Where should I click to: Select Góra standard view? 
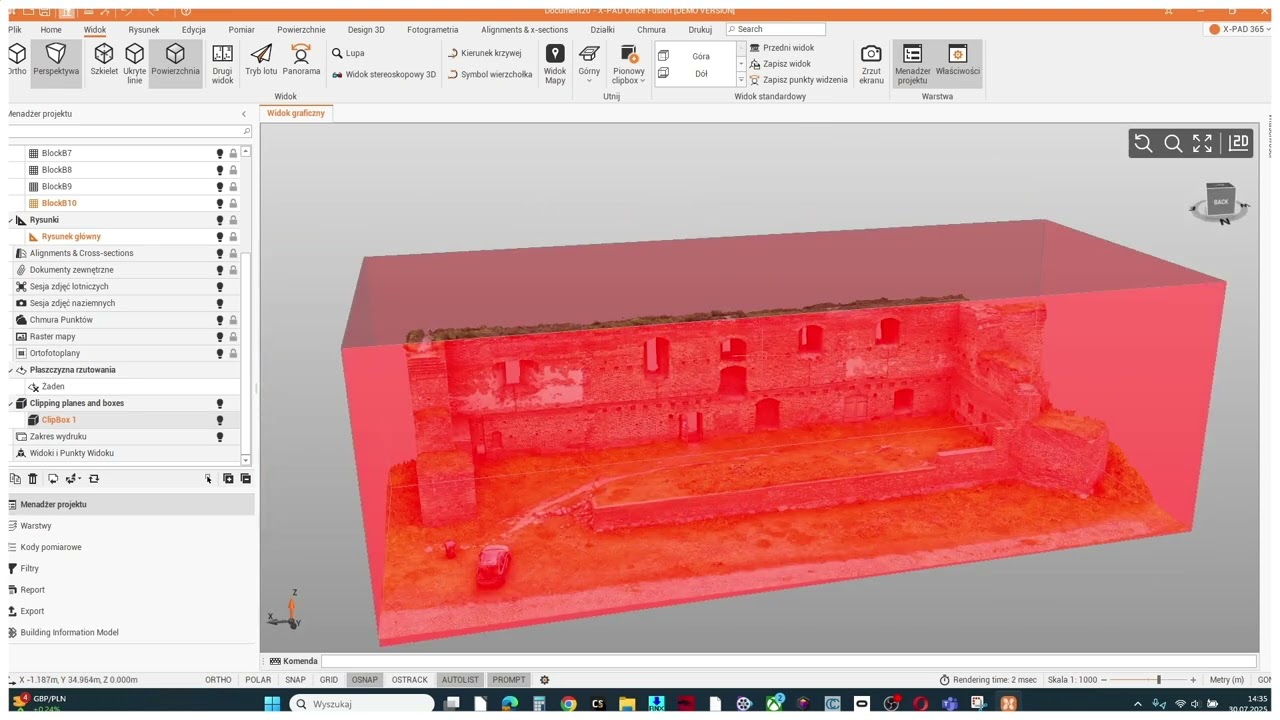(696, 56)
